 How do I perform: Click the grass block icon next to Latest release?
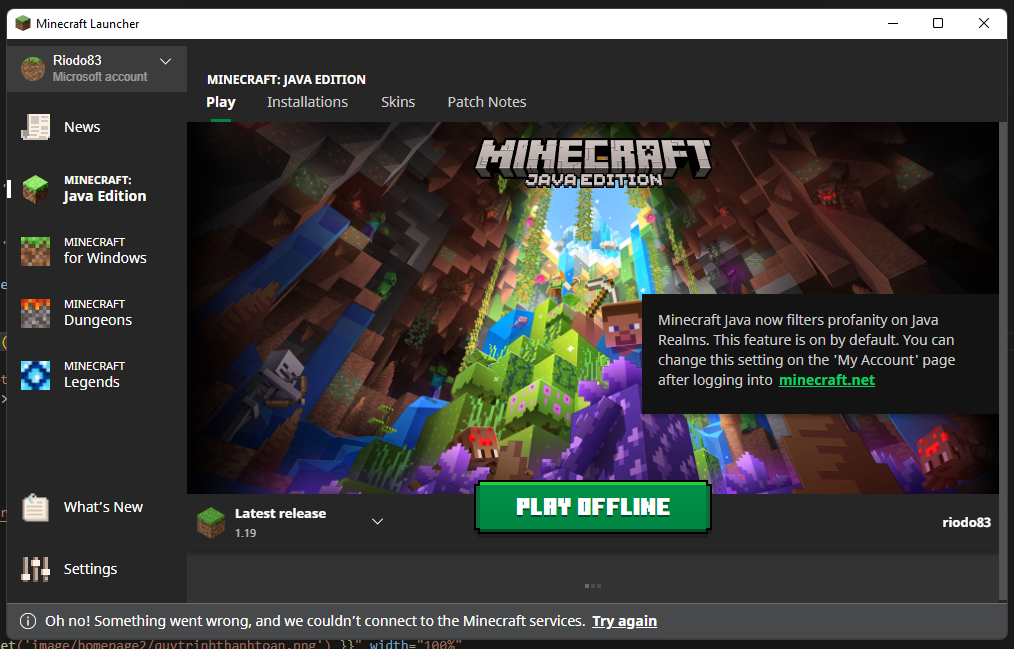(x=210, y=521)
